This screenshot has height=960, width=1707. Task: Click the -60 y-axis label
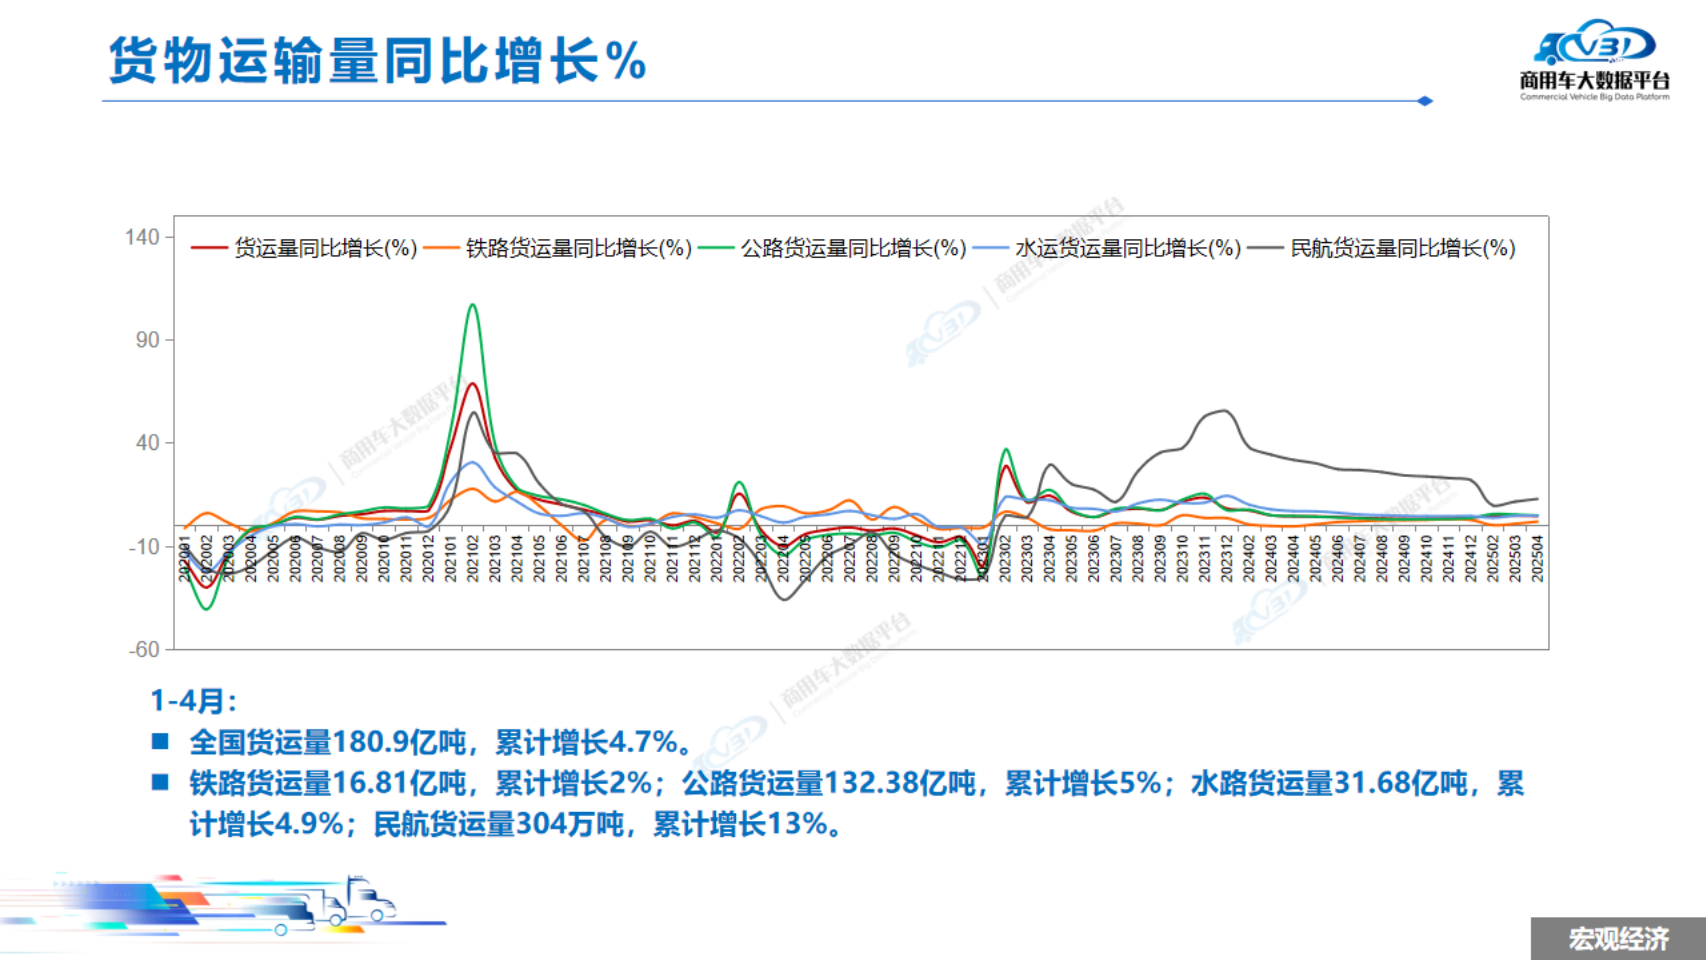click(144, 649)
